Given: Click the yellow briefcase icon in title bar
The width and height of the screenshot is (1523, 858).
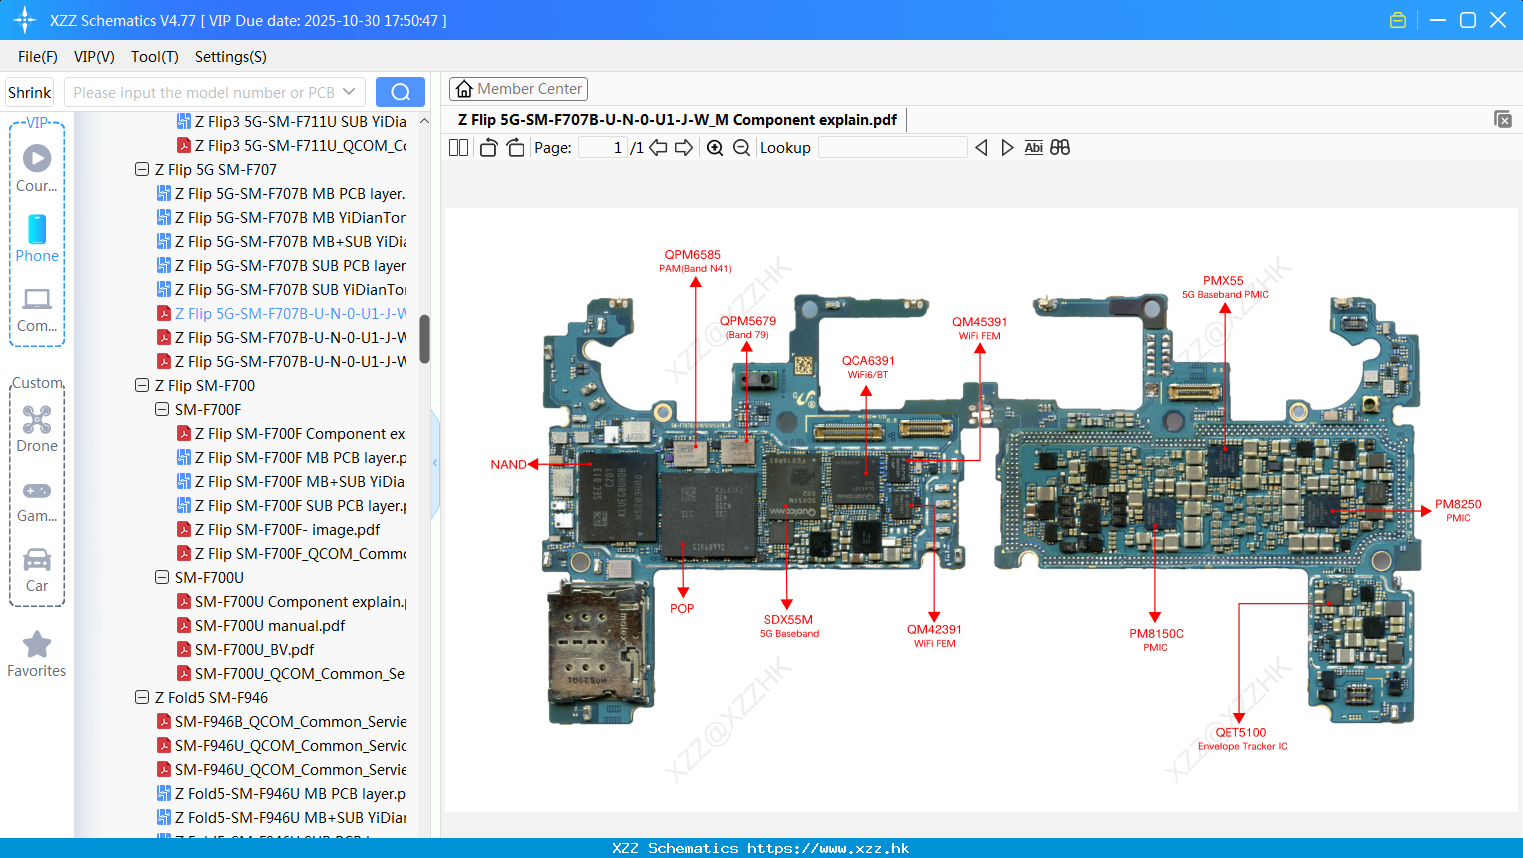Looking at the screenshot, I should [1398, 20].
